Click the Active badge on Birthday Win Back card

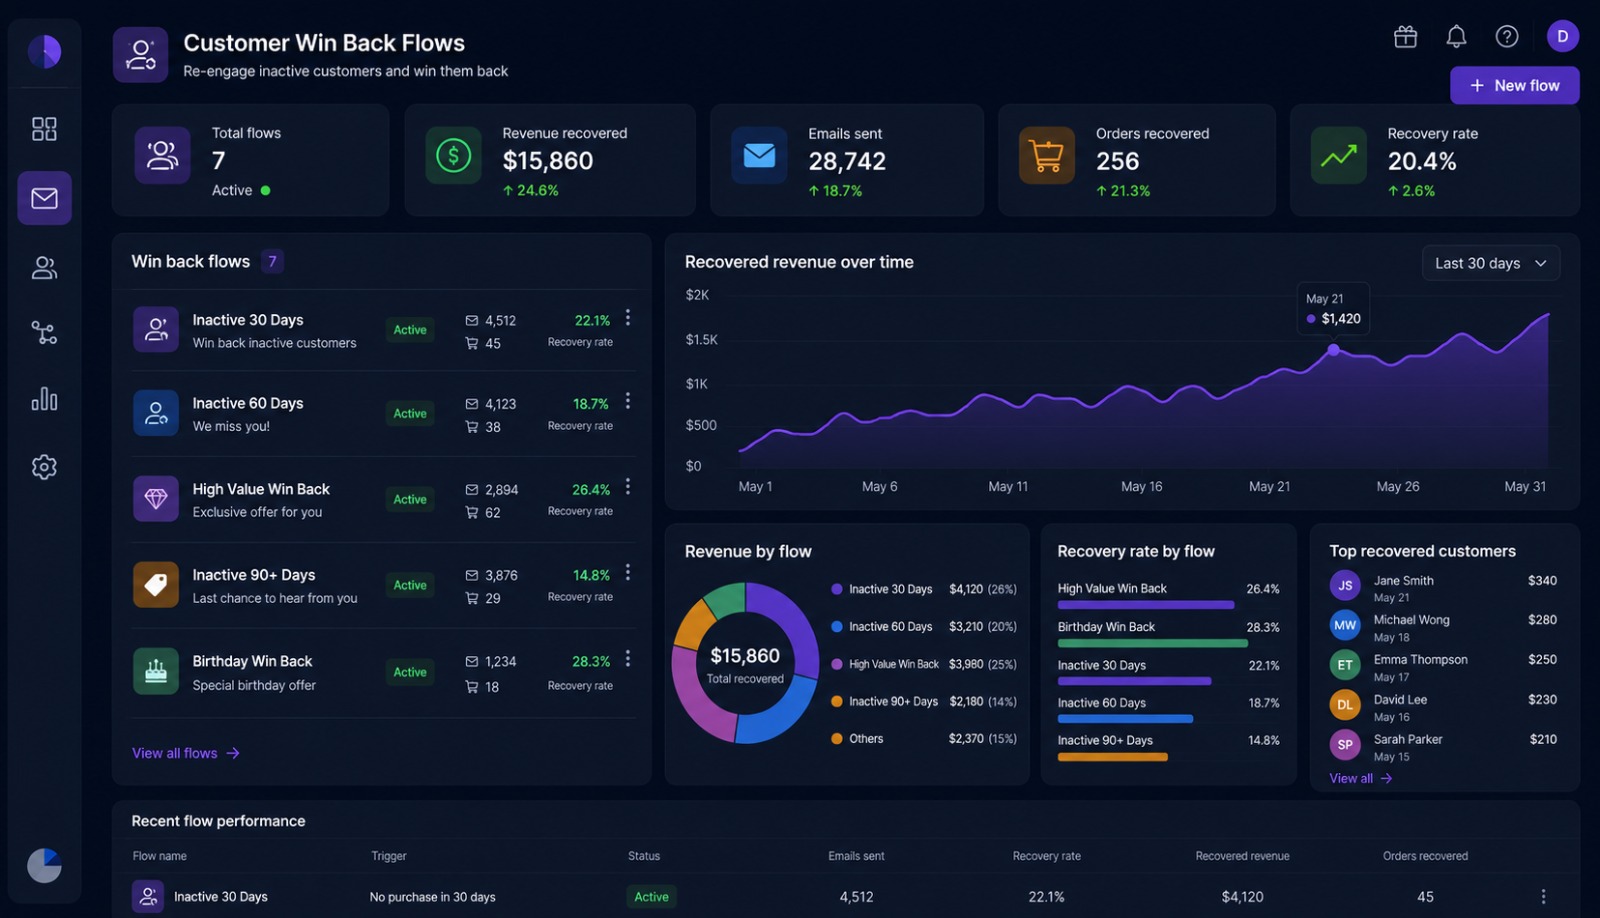410,672
